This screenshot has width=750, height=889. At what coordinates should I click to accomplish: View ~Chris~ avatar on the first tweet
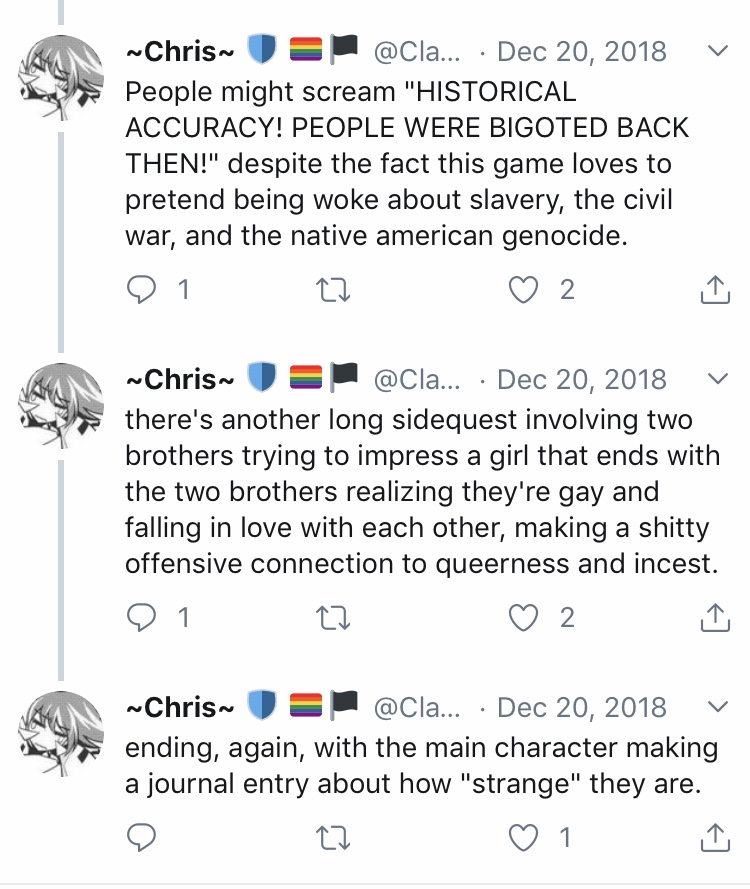[x=61, y=78]
